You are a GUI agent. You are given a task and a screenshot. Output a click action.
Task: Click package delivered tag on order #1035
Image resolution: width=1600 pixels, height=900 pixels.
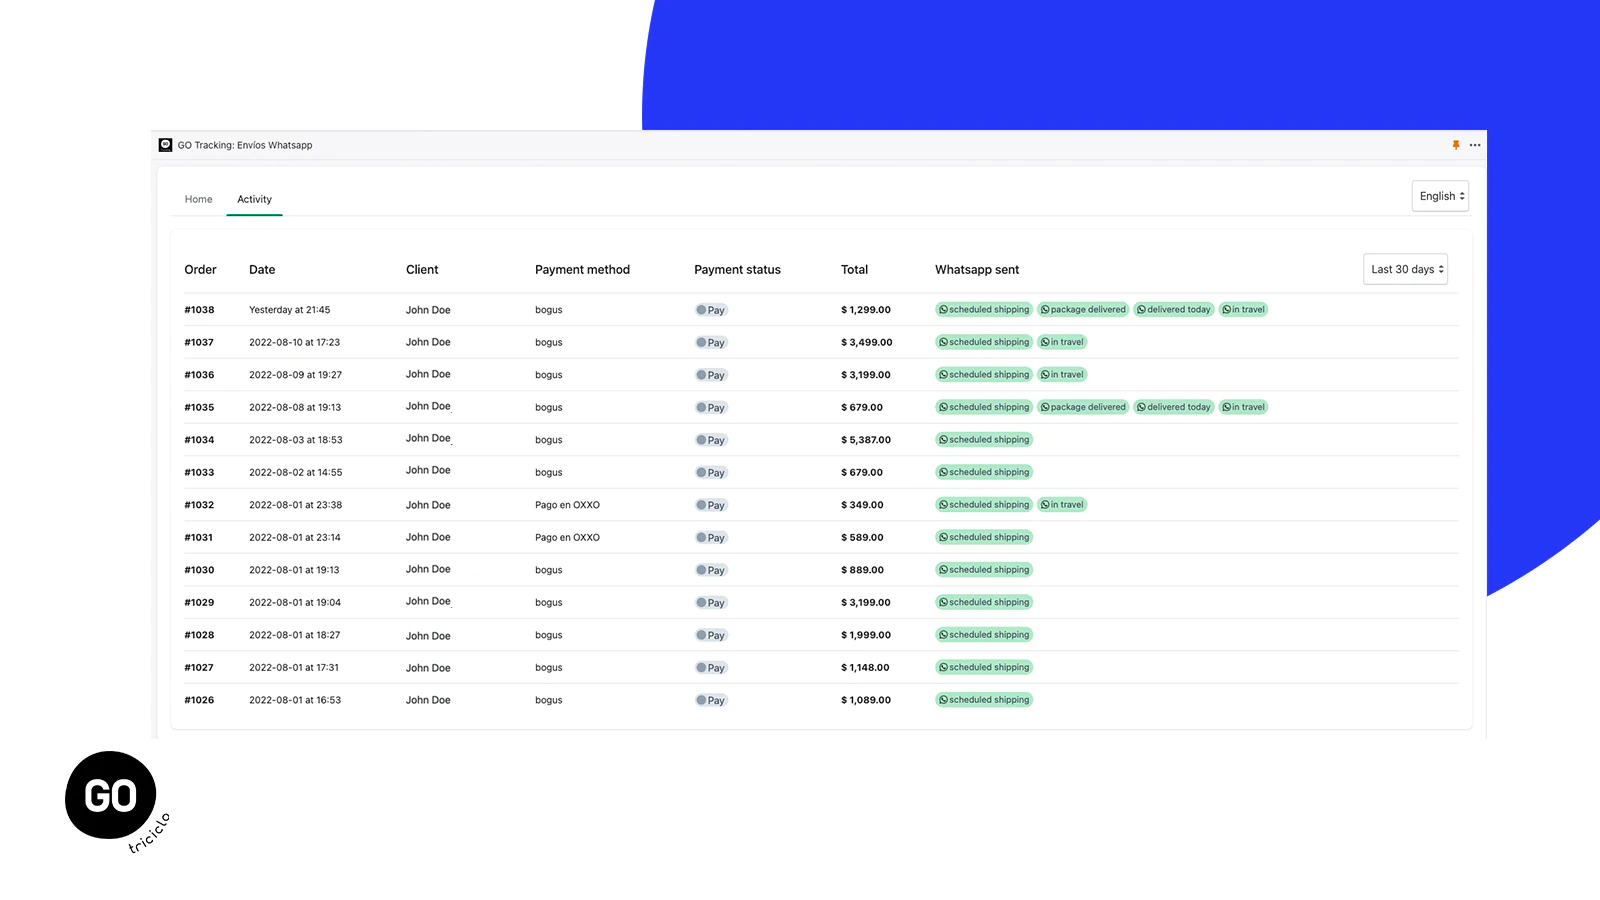point(1083,407)
